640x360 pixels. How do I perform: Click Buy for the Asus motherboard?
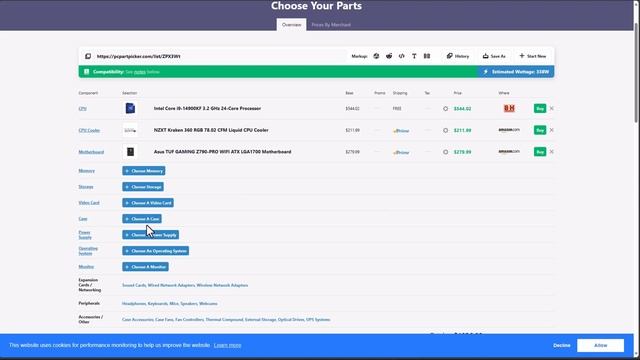[540, 151]
